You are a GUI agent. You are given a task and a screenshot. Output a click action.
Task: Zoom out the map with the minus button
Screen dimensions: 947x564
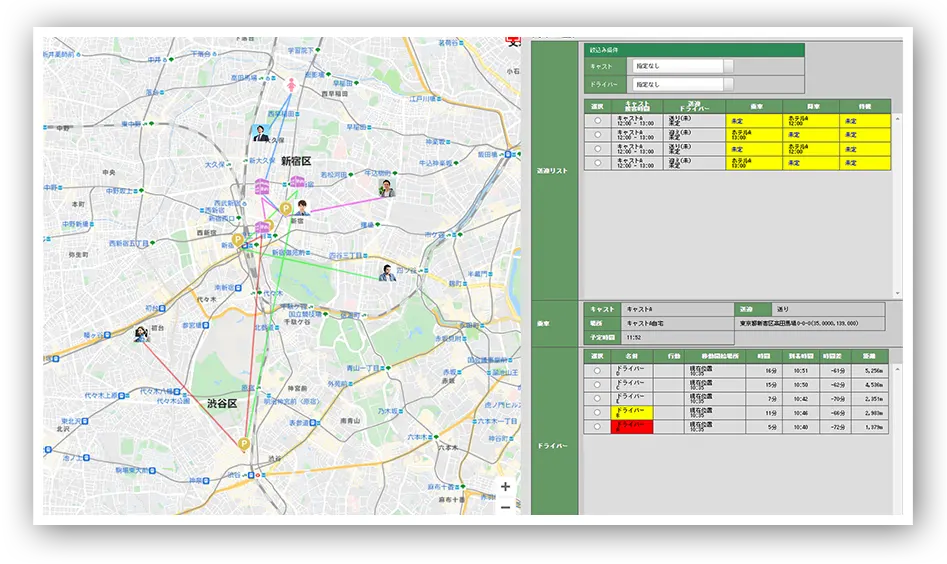pyautogui.click(x=506, y=507)
